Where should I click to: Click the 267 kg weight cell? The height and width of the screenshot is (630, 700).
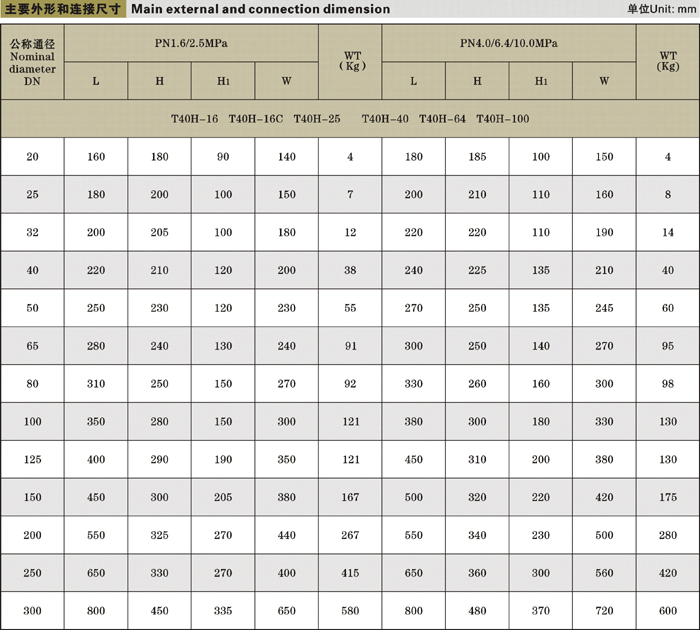(x=350, y=535)
